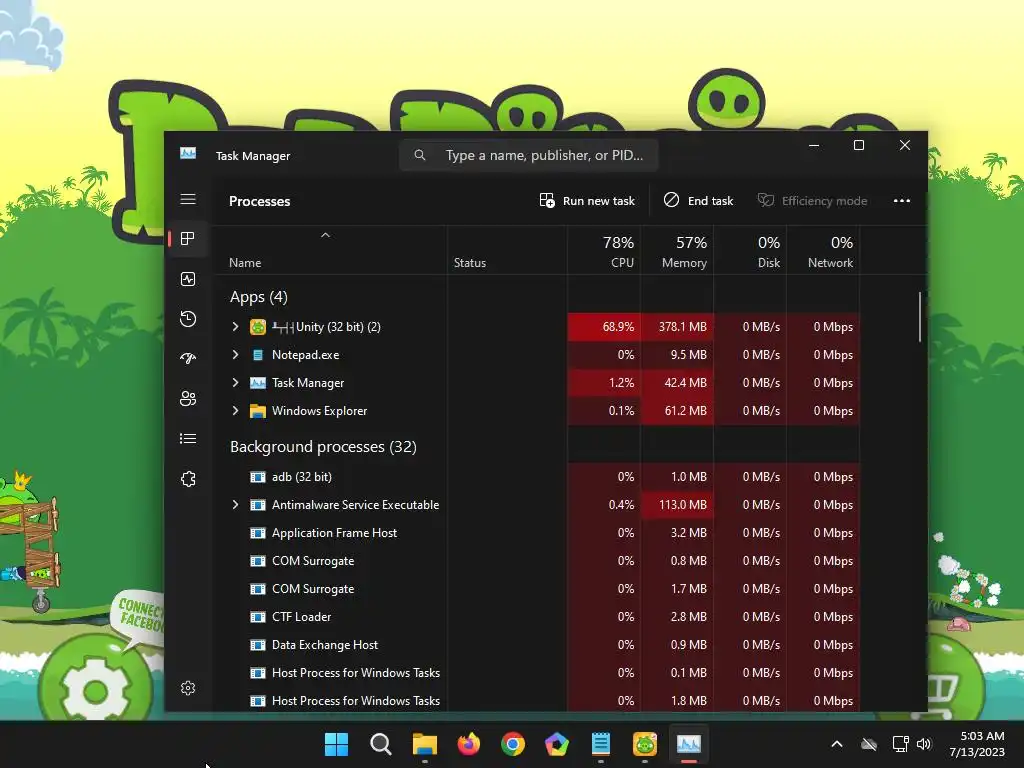Launch Google Chrome from the taskbar
Viewport: 1024px width, 768px height.
(x=513, y=744)
